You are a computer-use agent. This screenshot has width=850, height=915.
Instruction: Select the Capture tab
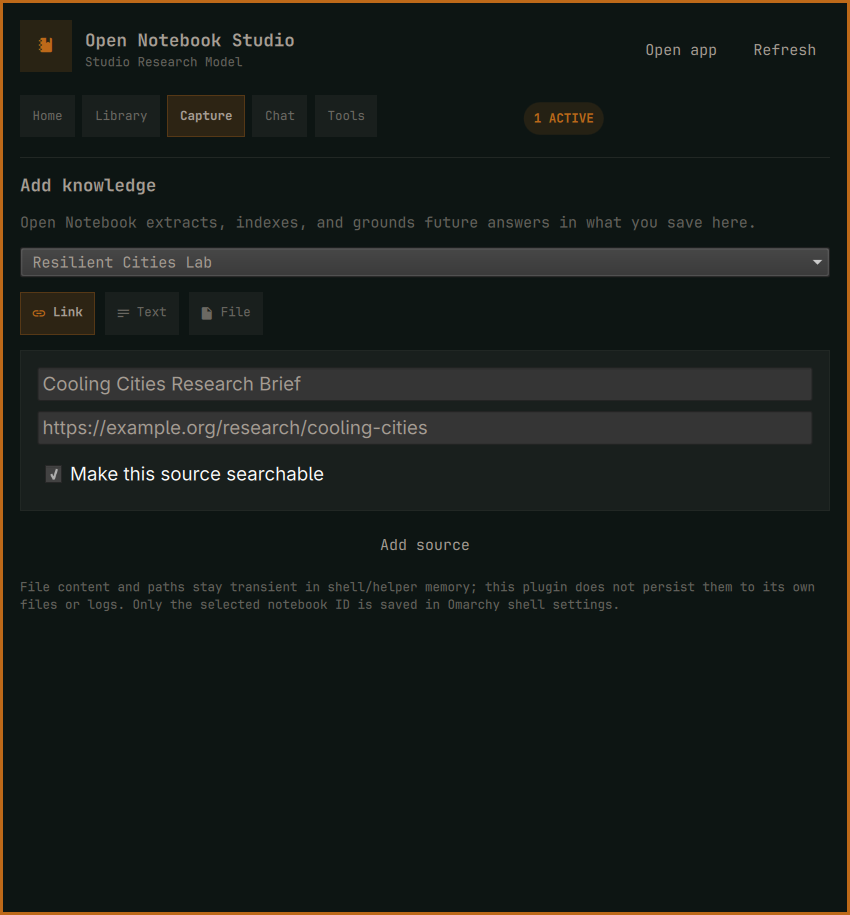(x=206, y=116)
